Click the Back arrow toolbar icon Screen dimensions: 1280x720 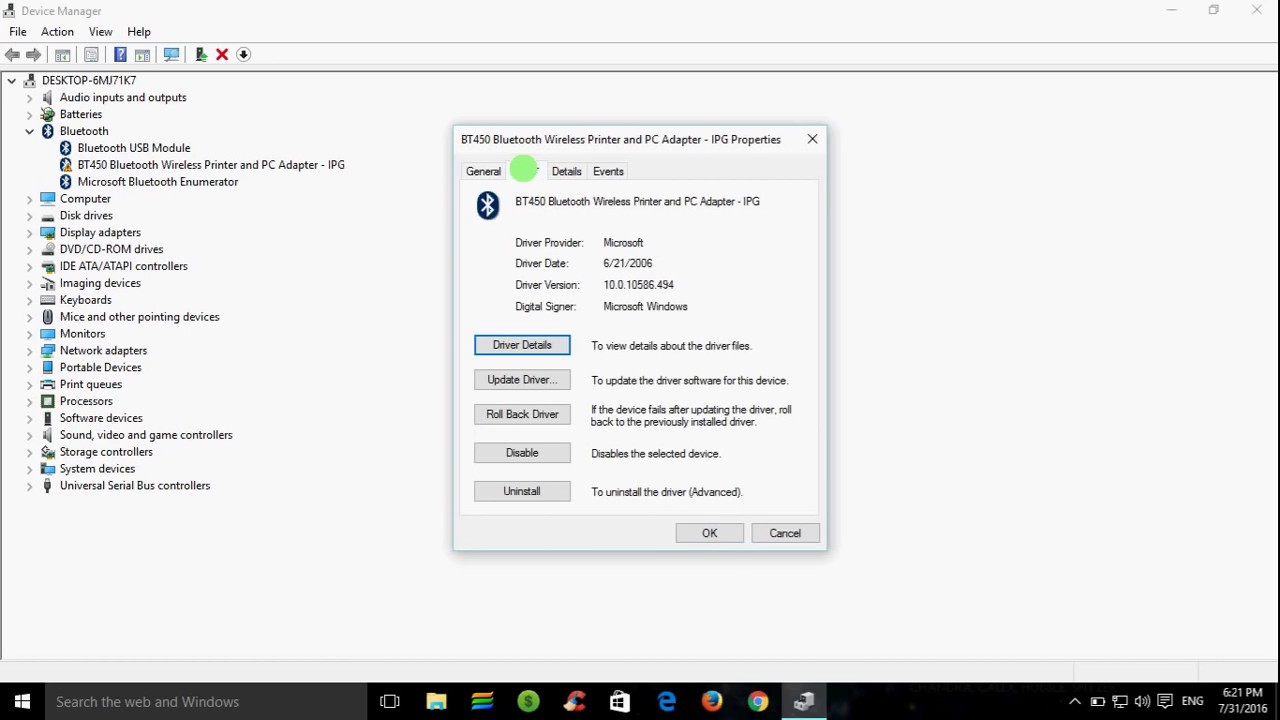(12, 54)
